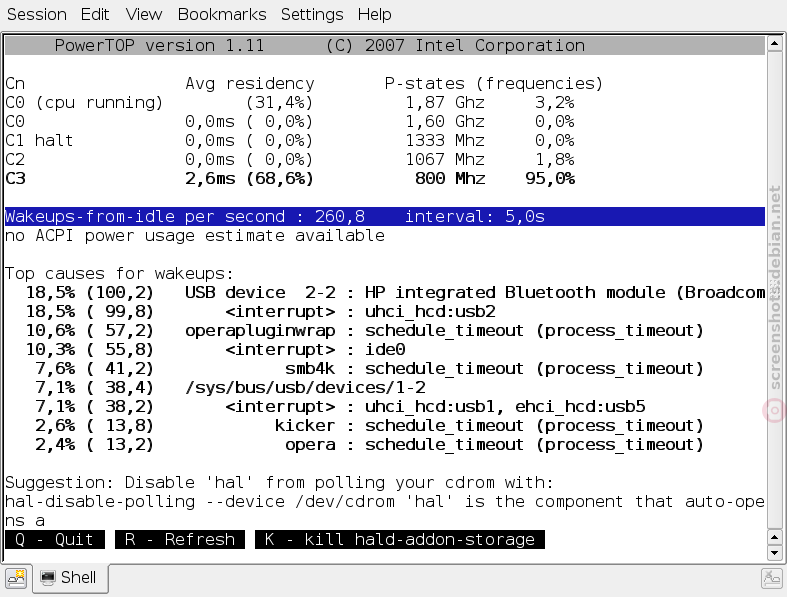Viewport: 787px width, 597px height.
Task: Click the scrollbar down arrow at bottom
Action: point(774,552)
